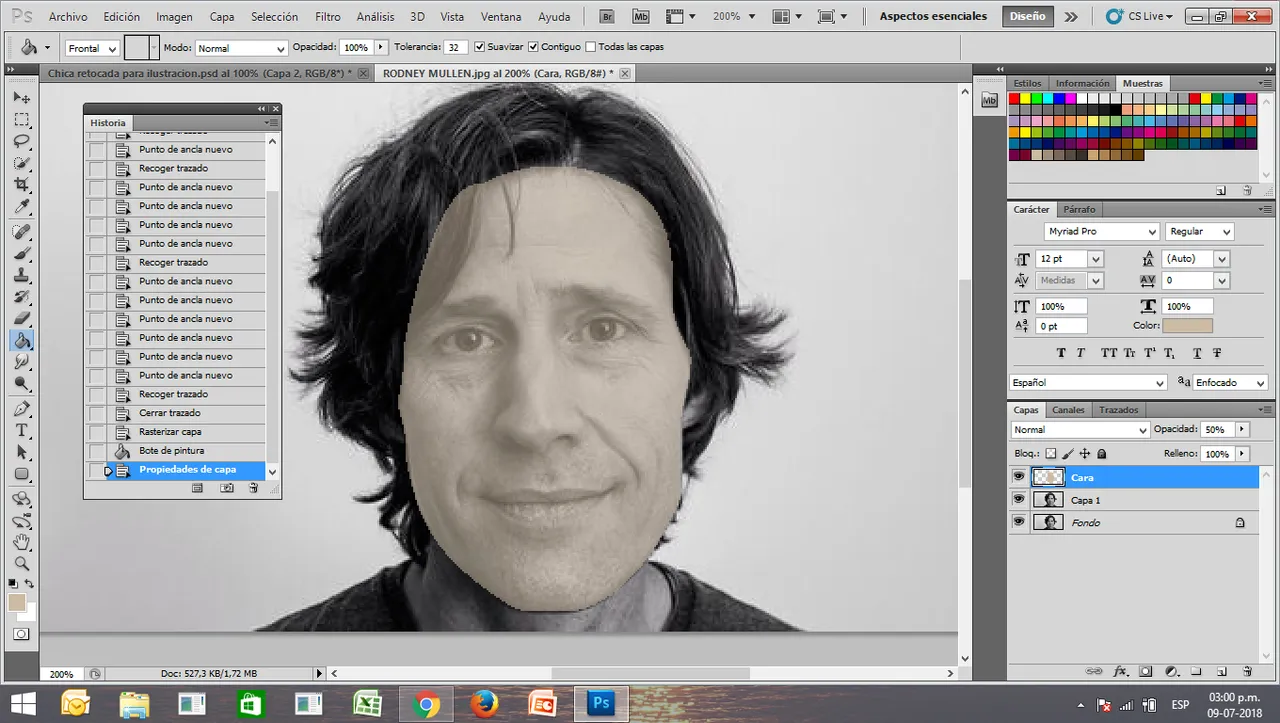Switch to the Trazados tab
The height and width of the screenshot is (723, 1280).
[1118, 410]
